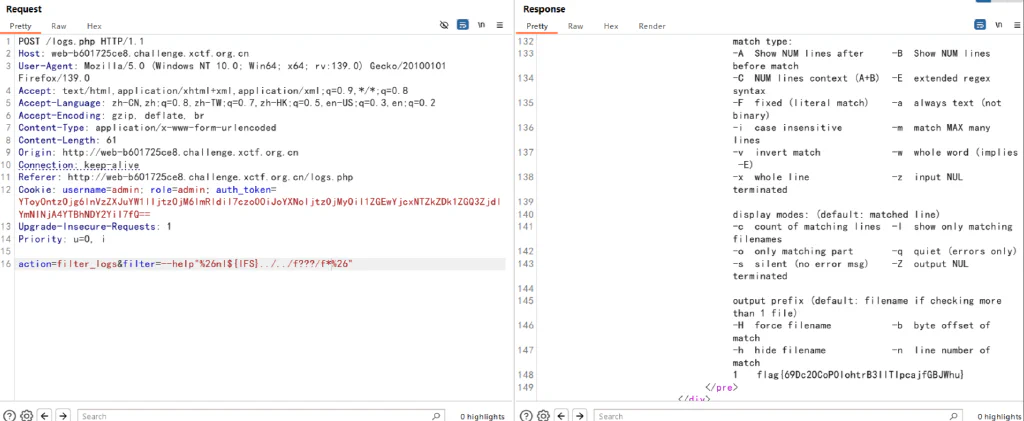Click 'Upgrade-Insecure-Requests: 1' header
This screenshot has width=1024, height=421.
coord(95,226)
